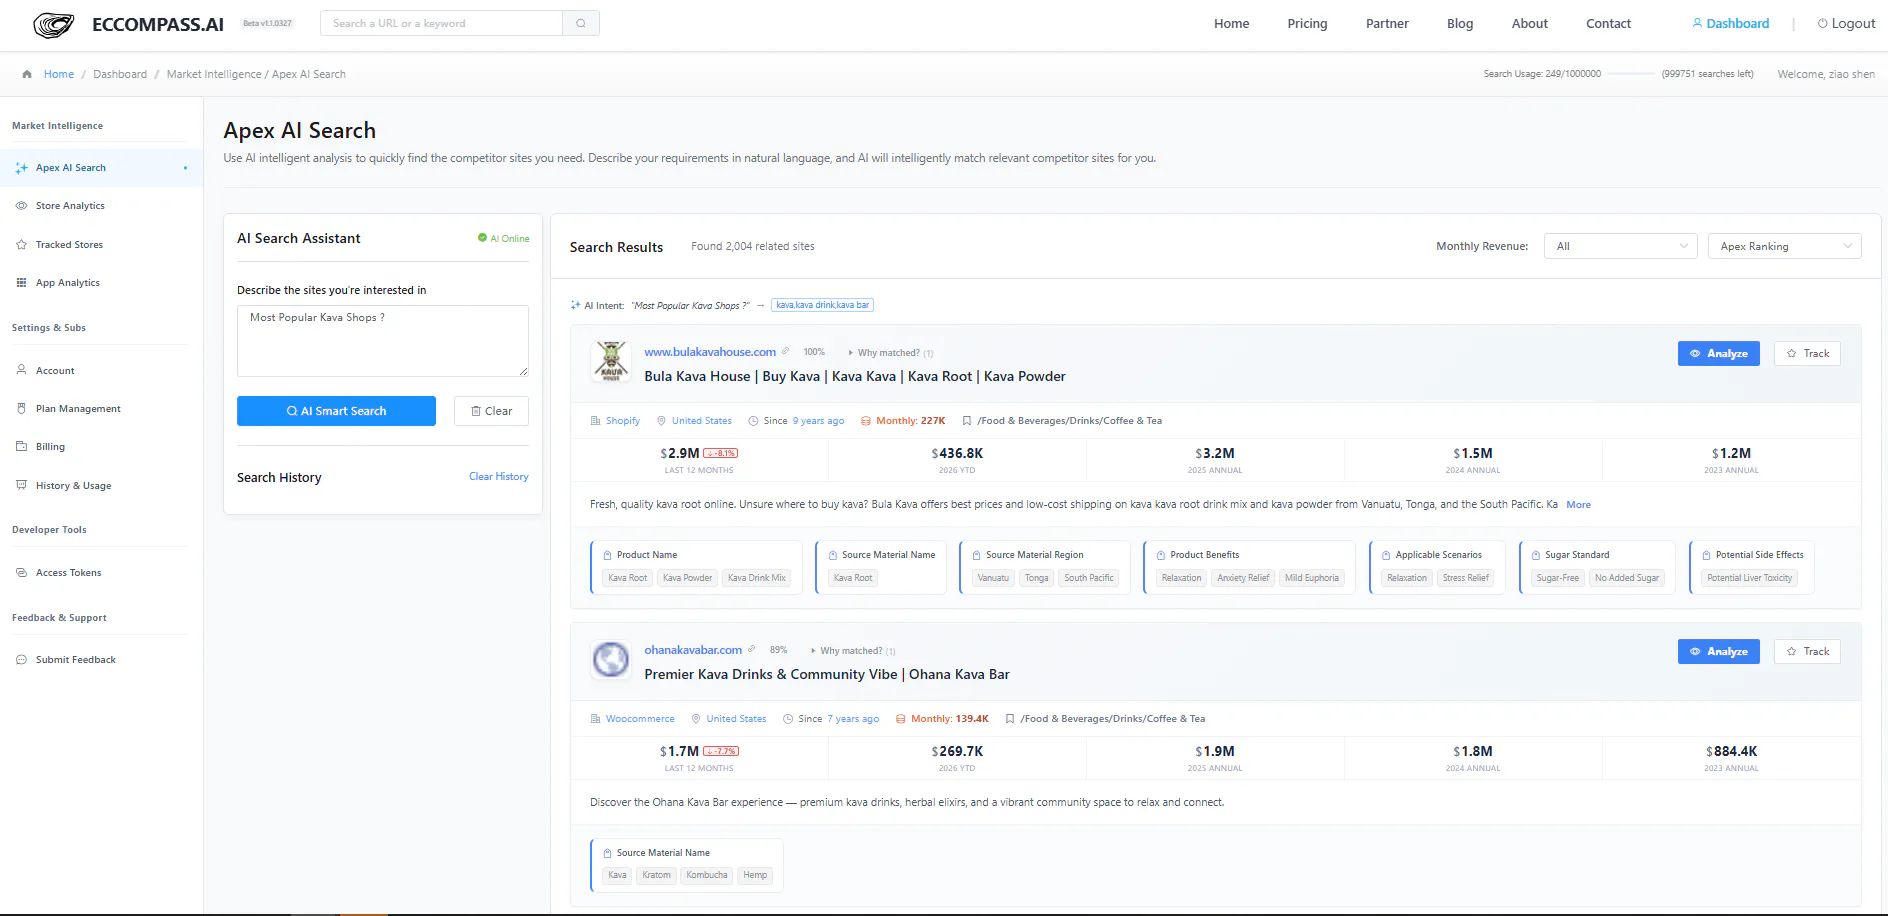The width and height of the screenshot is (1888, 916).
Task: Click the Bula Kava House site logo thumbnail
Action: point(611,361)
